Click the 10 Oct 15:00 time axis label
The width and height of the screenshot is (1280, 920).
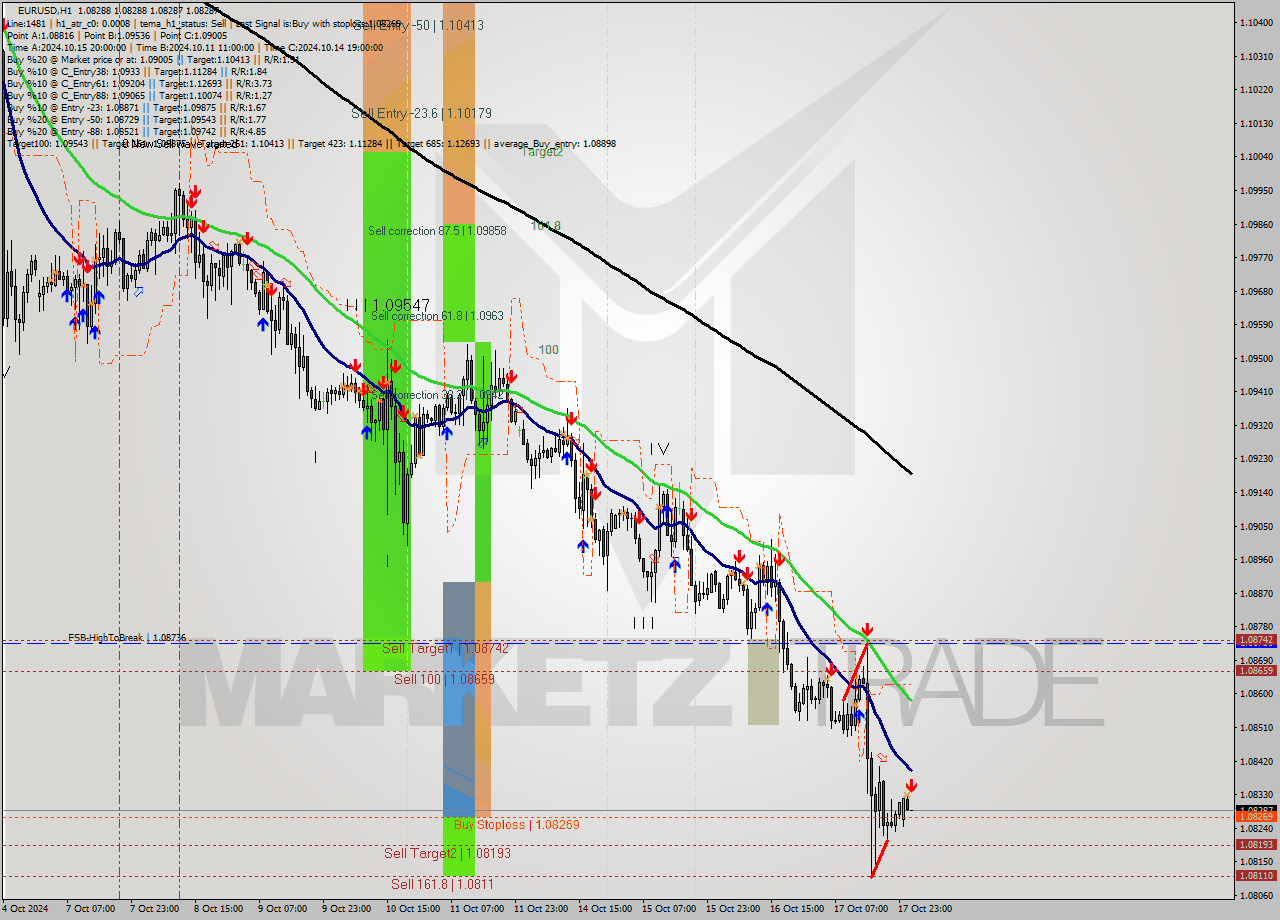413,909
